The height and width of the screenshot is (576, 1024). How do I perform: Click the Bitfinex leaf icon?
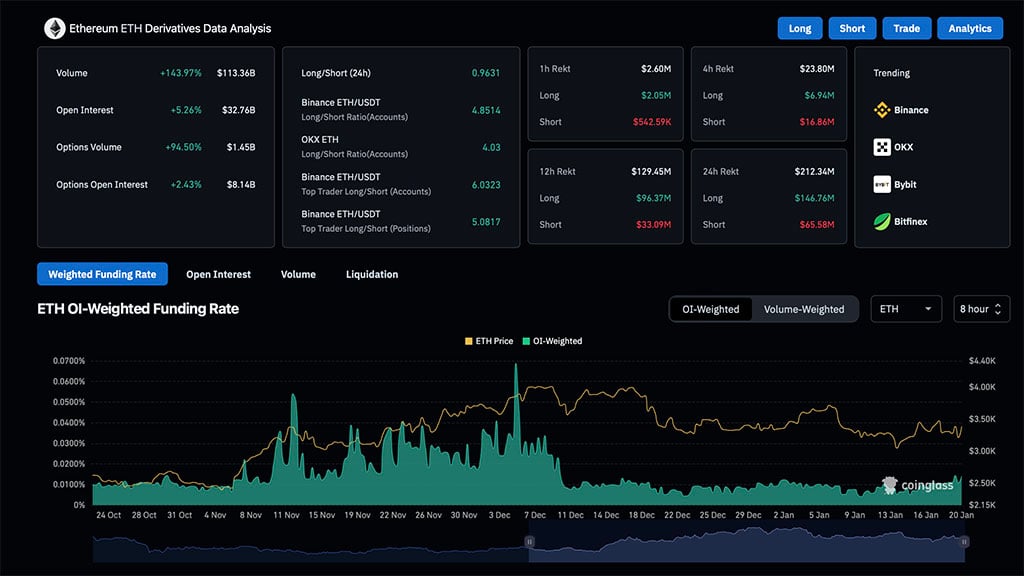point(882,221)
